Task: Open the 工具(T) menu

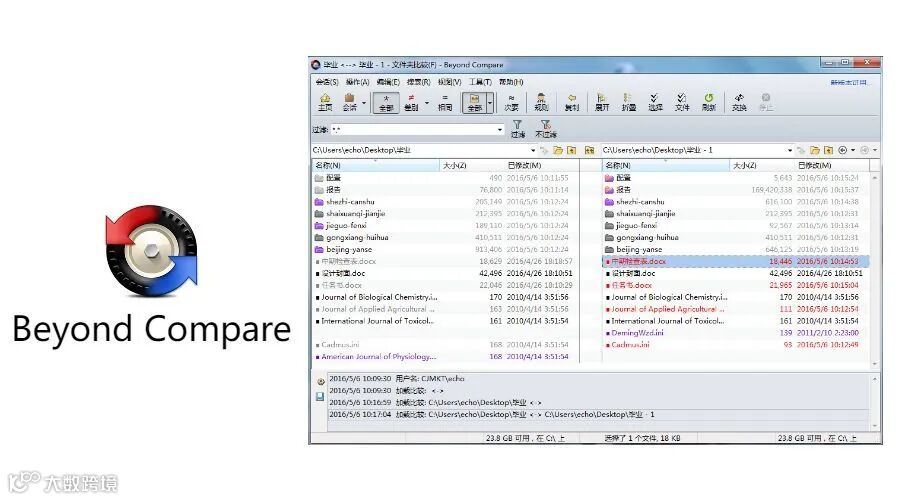Action: pyautogui.click(x=480, y=82)
